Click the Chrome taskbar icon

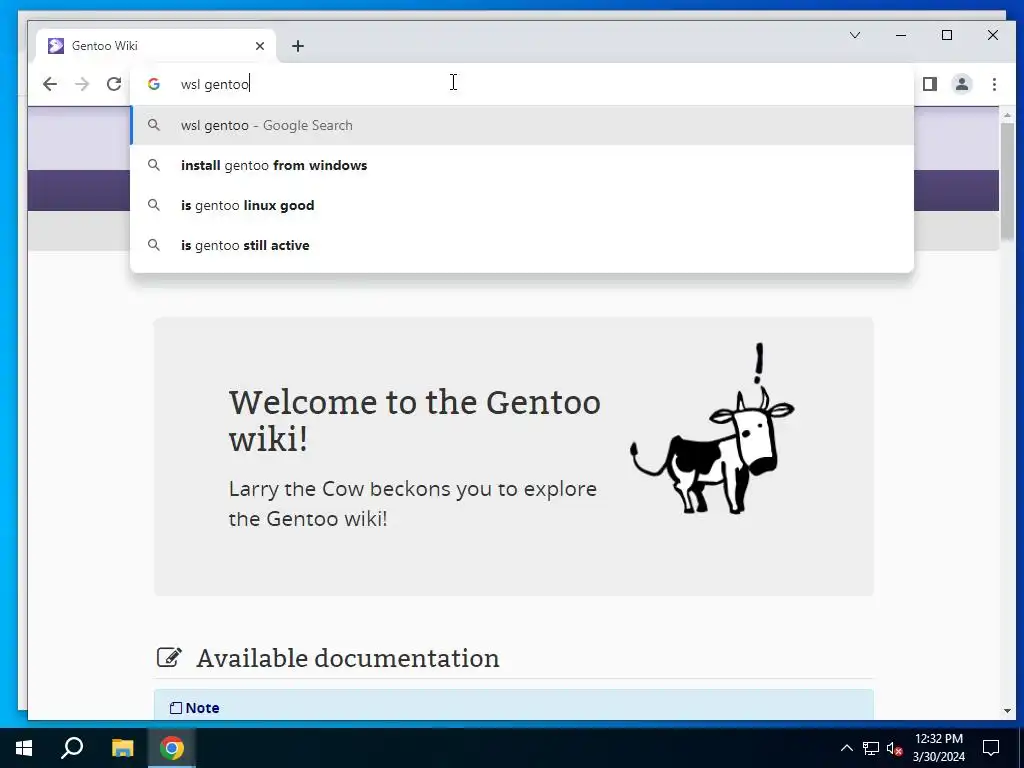172,748
